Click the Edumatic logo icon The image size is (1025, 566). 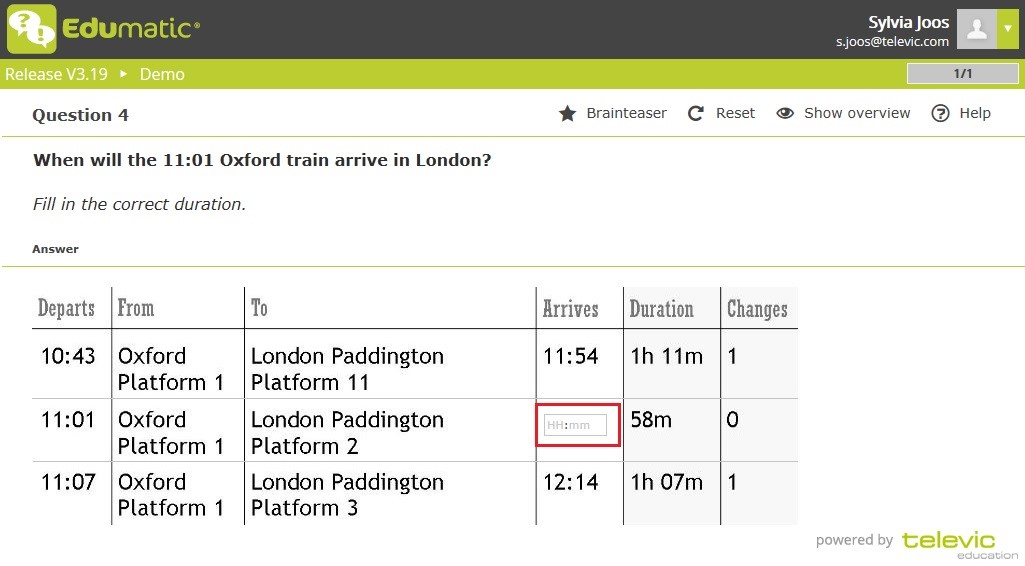coord(32,28)
